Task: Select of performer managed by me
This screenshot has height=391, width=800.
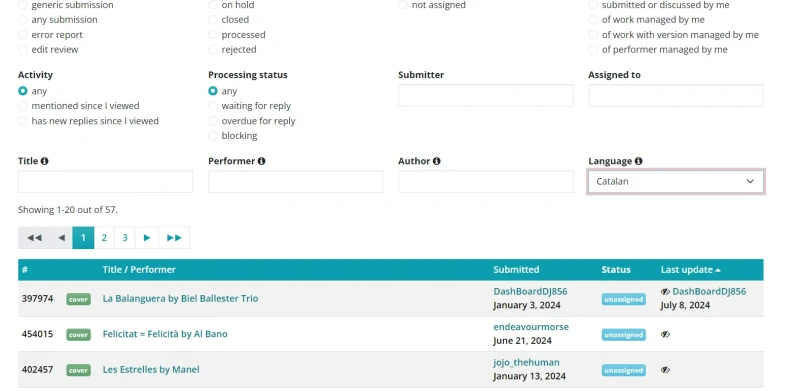Action: [593, 50]
